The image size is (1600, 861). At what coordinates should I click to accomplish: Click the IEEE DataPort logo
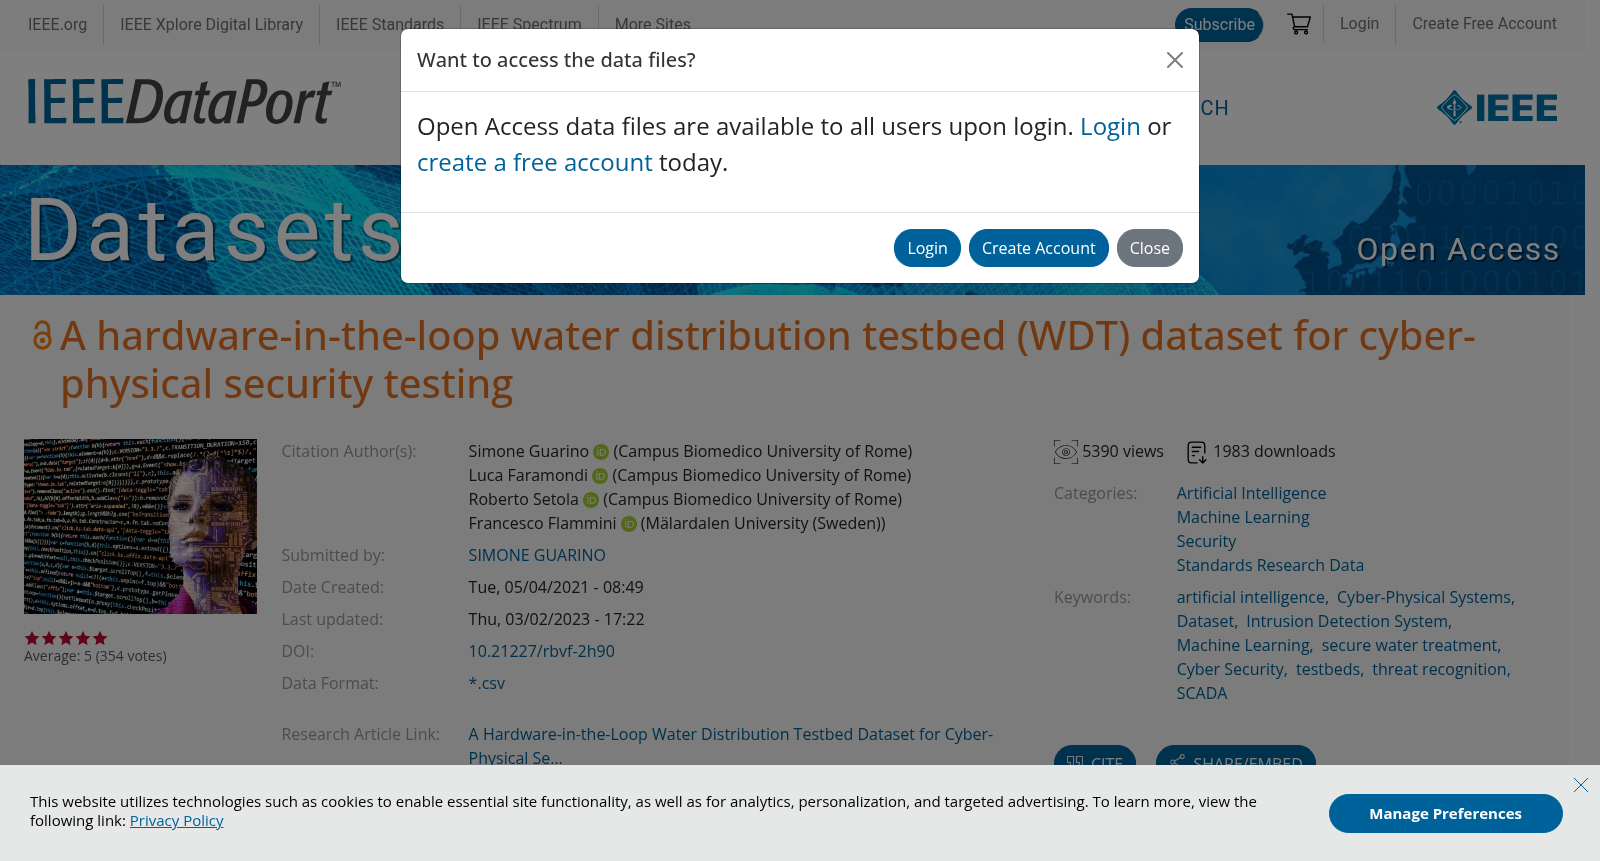184,102
